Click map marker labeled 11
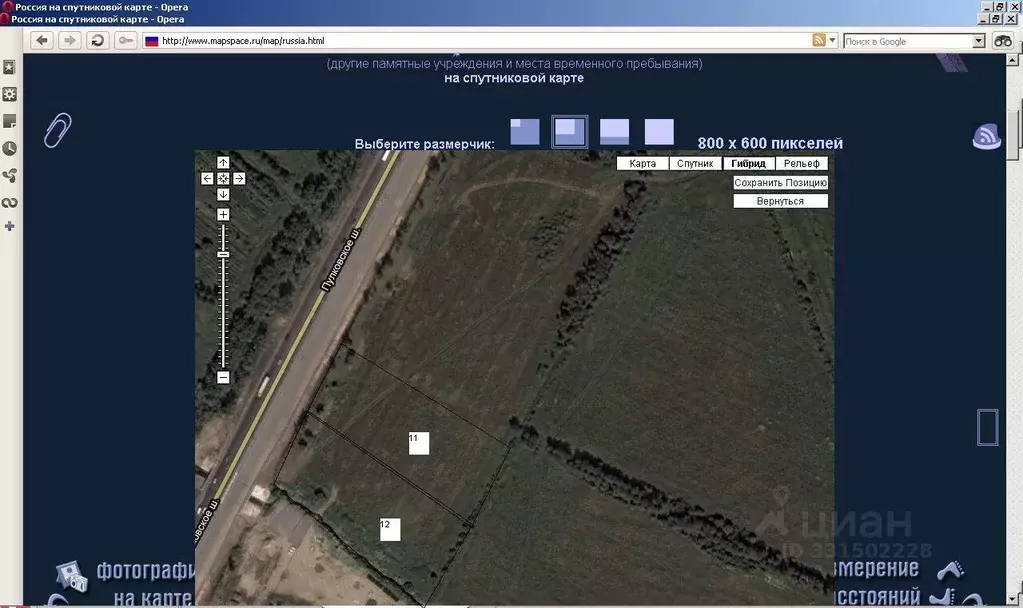The width and height of the screenshot is (1023, 608). pyautogui.click(x=419, y=443)
